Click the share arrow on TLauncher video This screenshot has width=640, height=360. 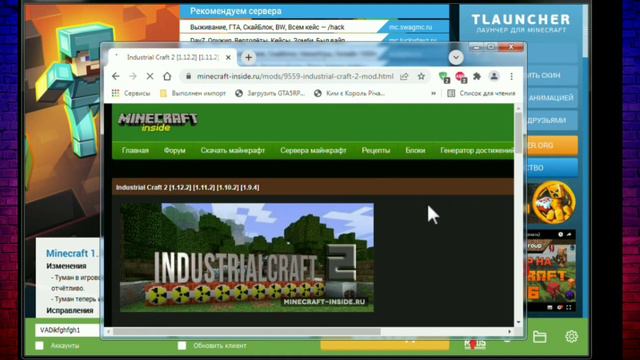pyautogui.click(x=569, y=234)
